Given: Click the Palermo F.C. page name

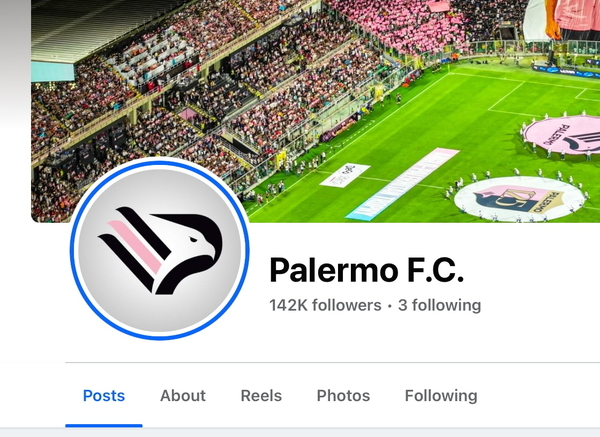Looking at the screenshot, I should (367, 270).
